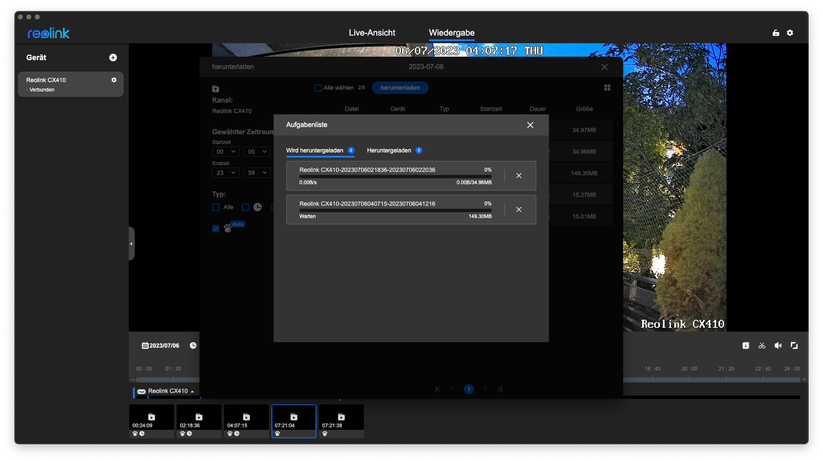Image resolution: width=823 pixels, height=462 pixels.
Task: Toggle the timer recording type checkbox
Action: click(245, 207)
